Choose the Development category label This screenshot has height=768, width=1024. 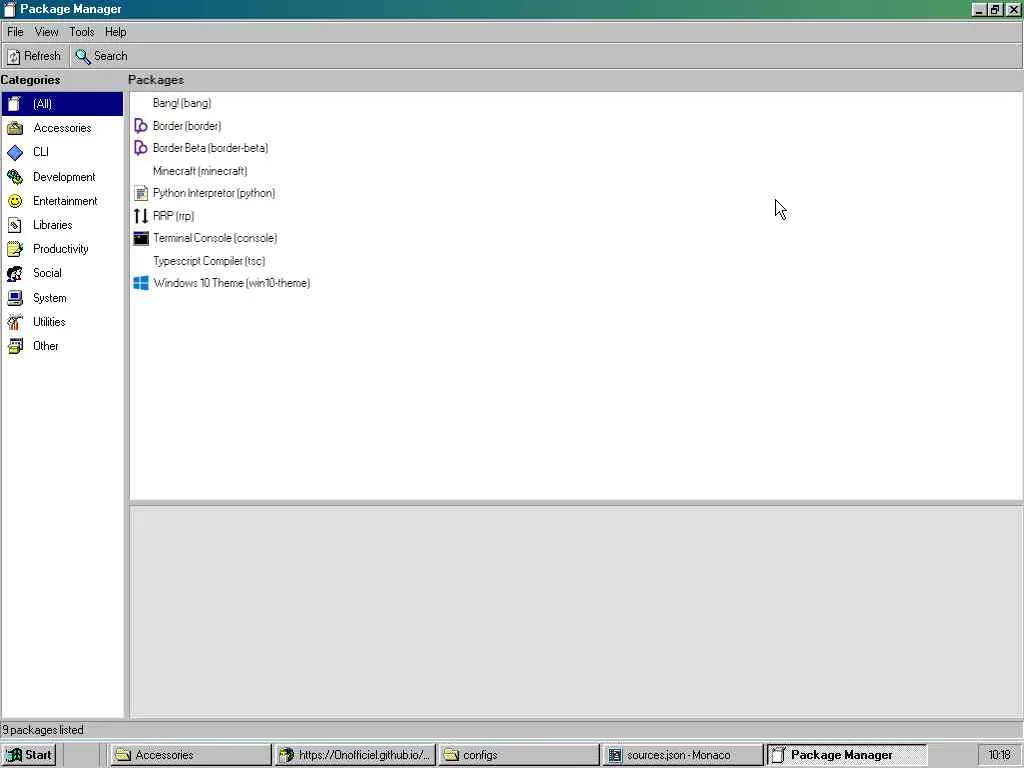coord(64,177)
